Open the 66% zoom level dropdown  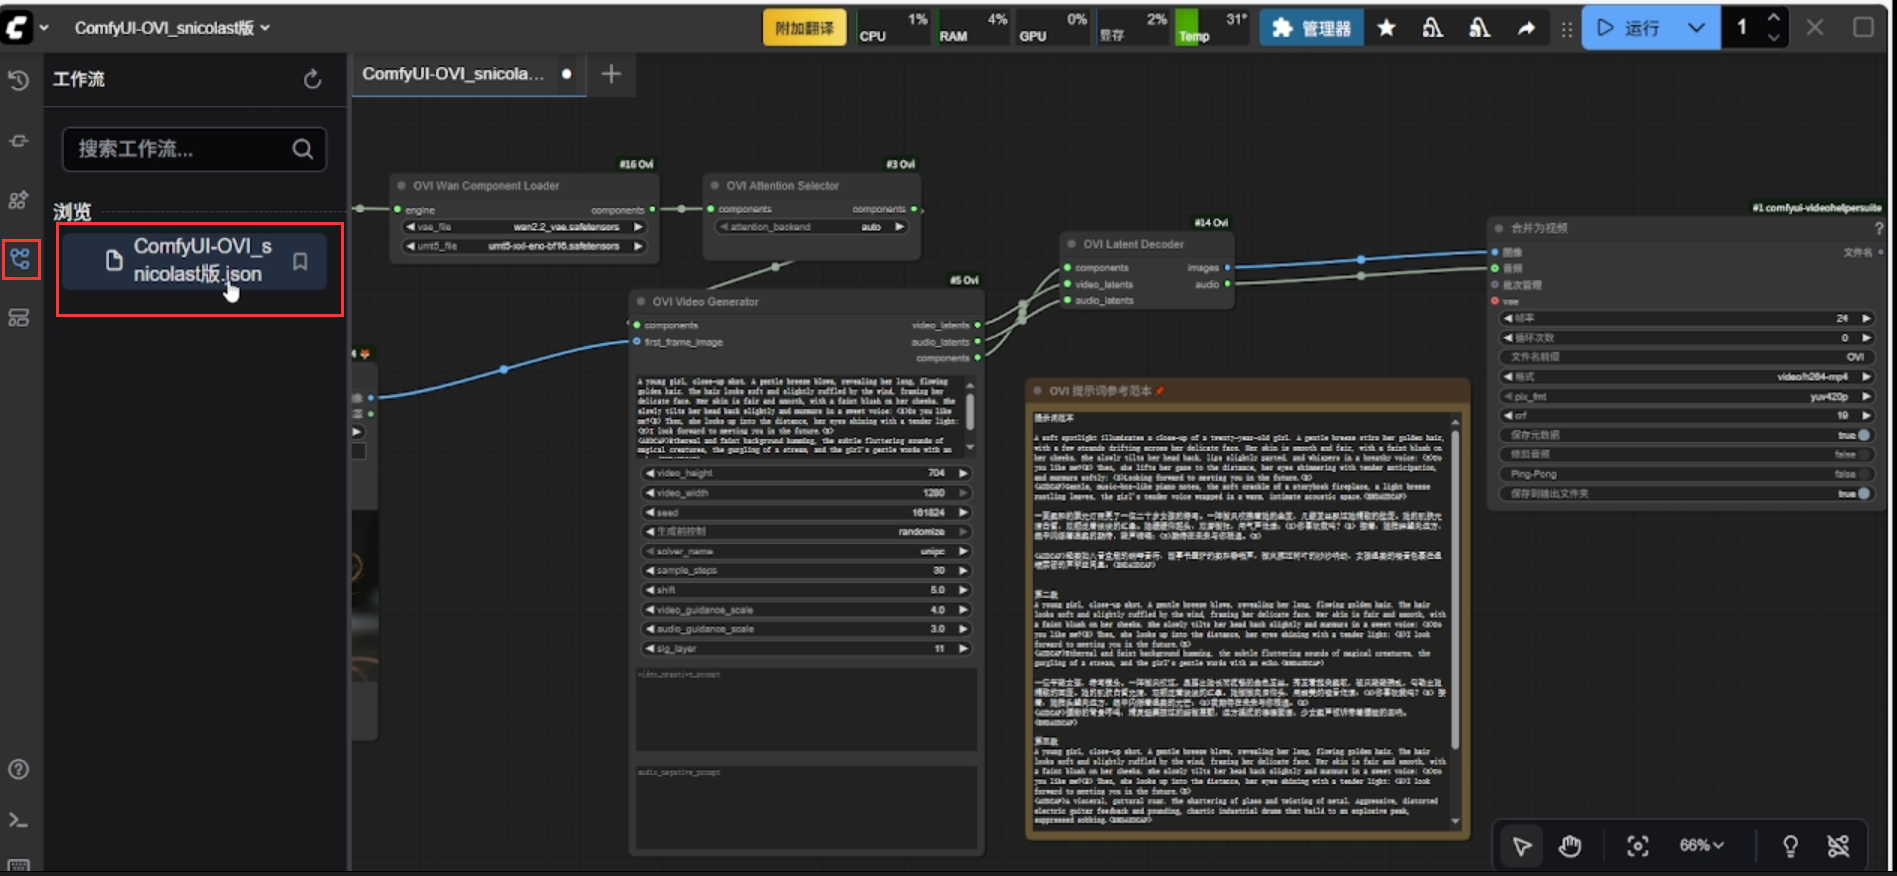(x=1701, y=846)
